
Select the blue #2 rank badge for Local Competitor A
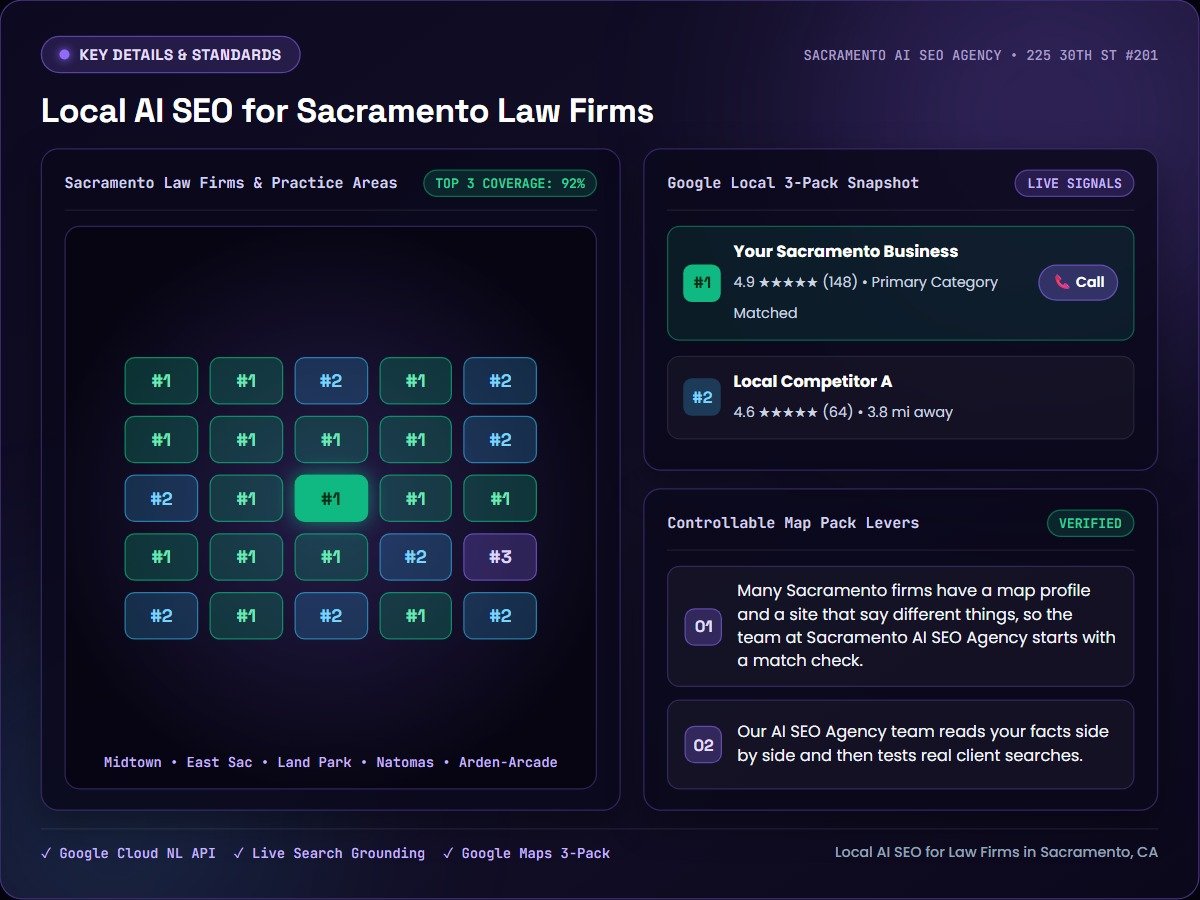pos(702,397)
